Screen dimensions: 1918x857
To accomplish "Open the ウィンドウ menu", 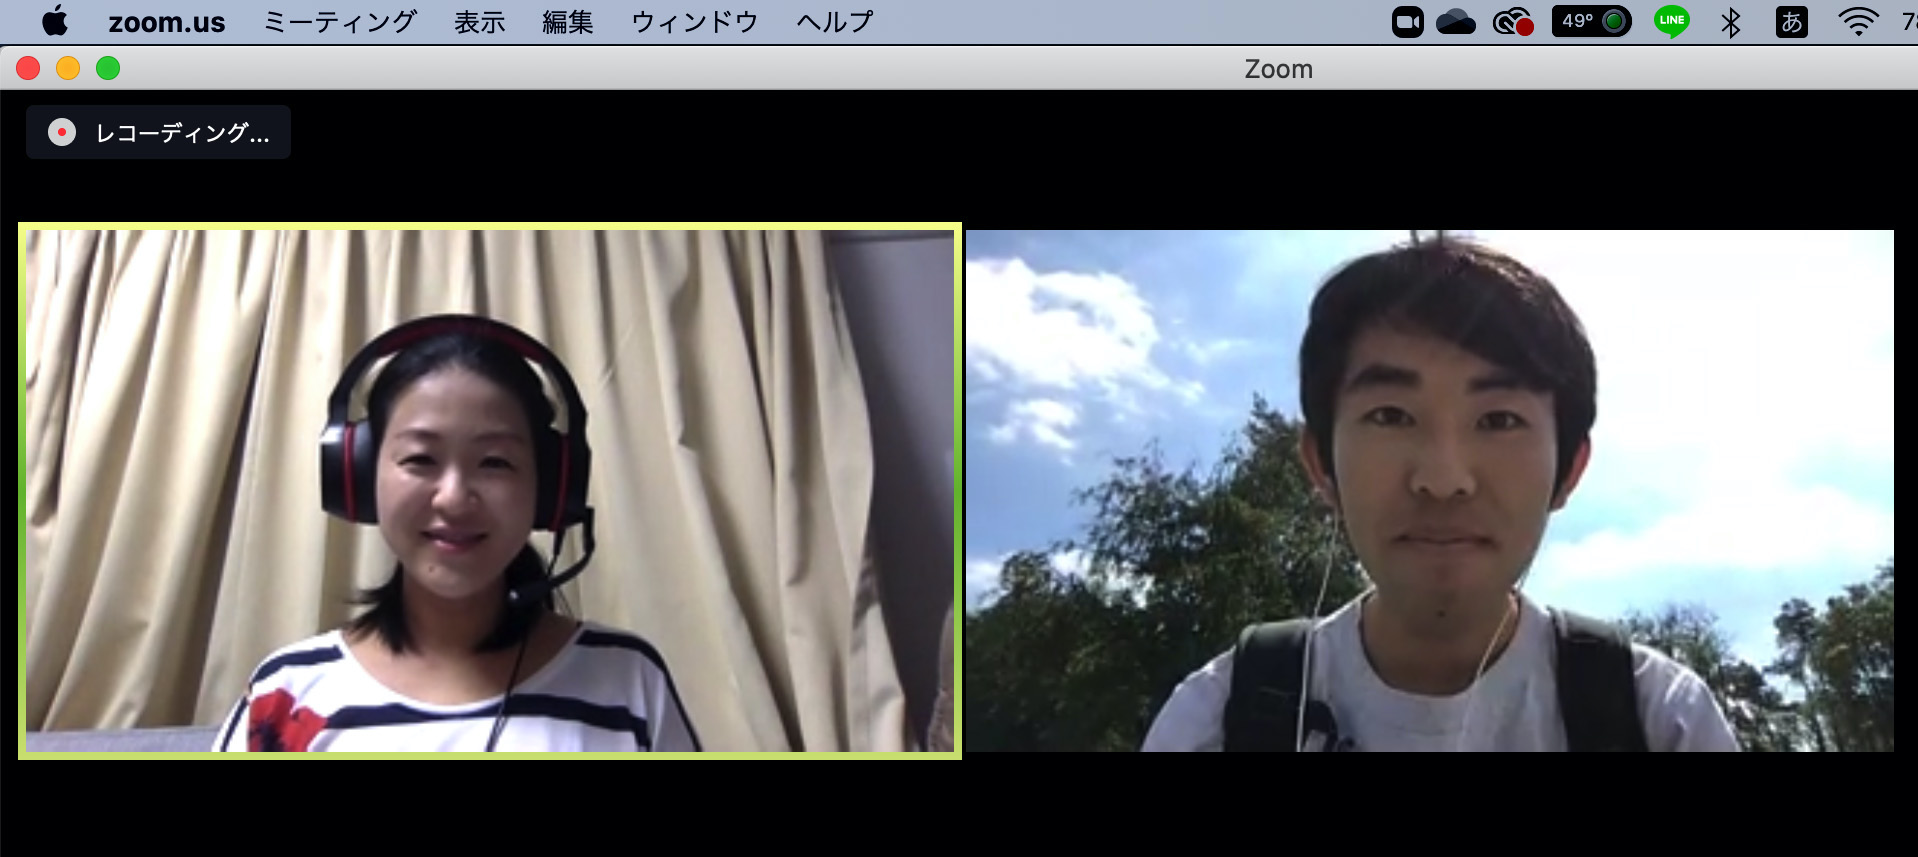I will (x=694, y=22).
